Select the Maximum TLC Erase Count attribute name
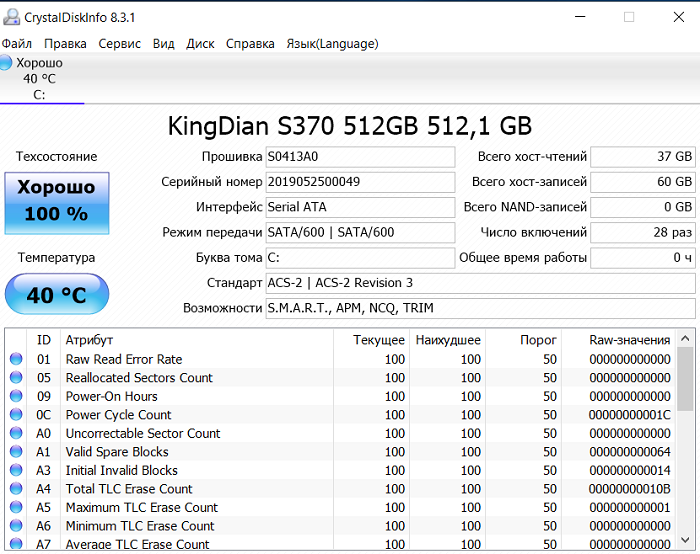 tap(142, 508)
